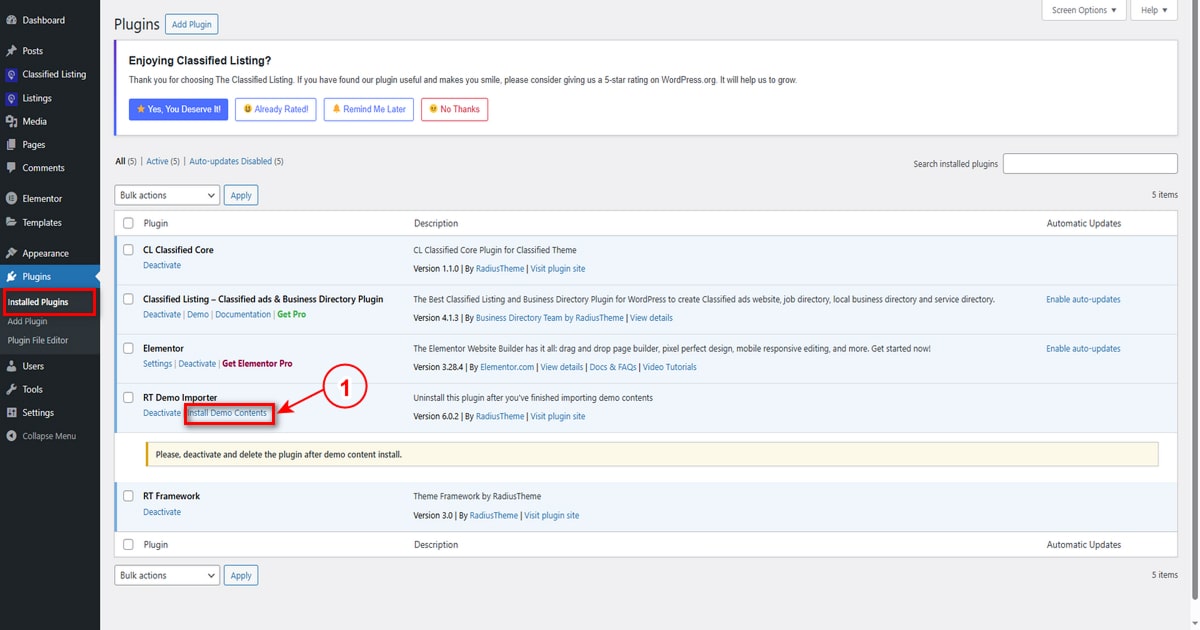
Task: Click the Media icon in sidebar
Action: [11, 121]
